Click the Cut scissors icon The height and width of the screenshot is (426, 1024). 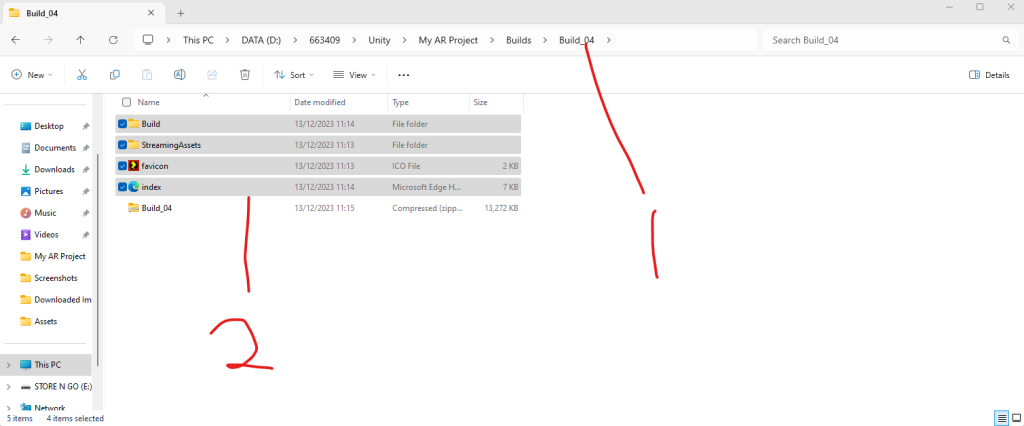coord(82,75)
